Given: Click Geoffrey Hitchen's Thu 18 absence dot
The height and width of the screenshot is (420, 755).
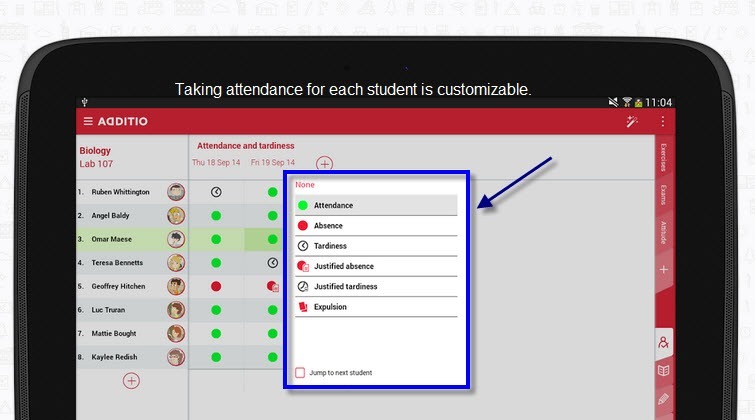Looking at the screenshot, I should [216, 286].
